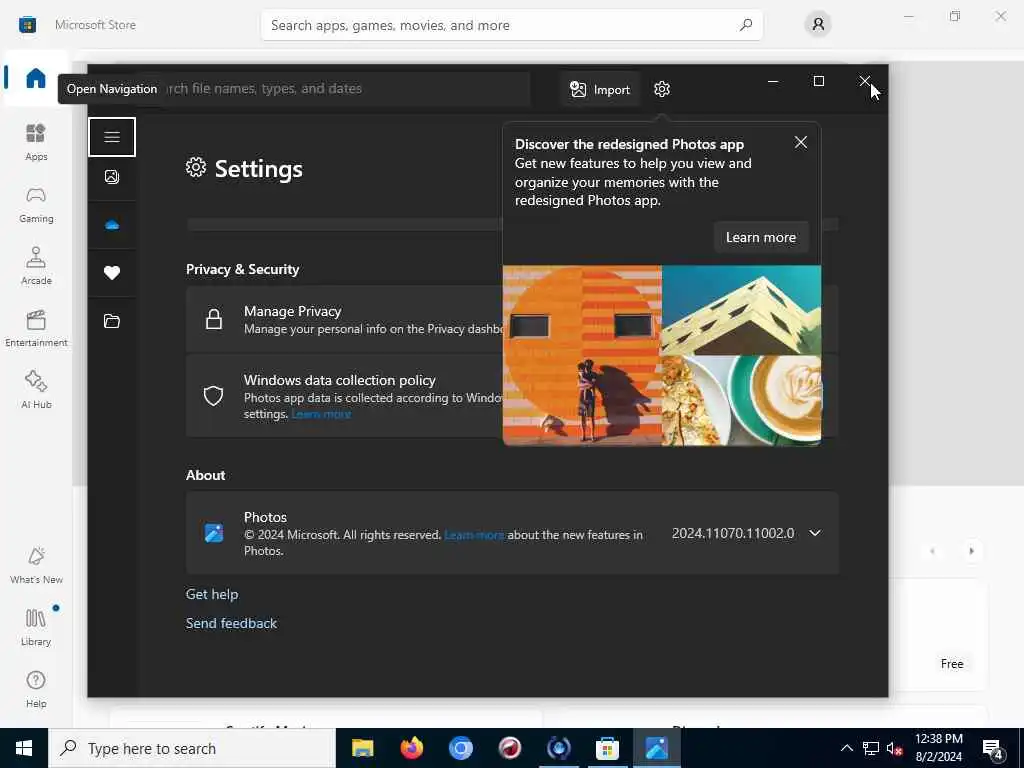Expand the Photos version details chevron

pos(815,533)
